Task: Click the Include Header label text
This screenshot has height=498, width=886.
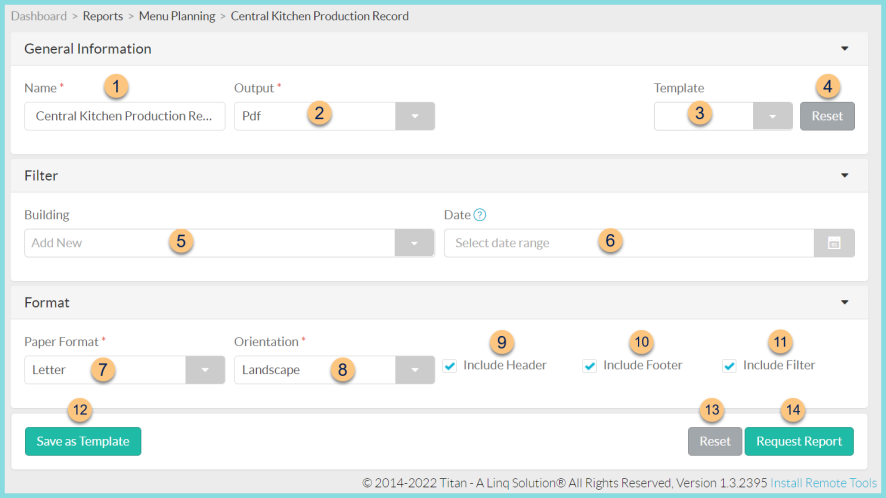Action: coord(505,365)
